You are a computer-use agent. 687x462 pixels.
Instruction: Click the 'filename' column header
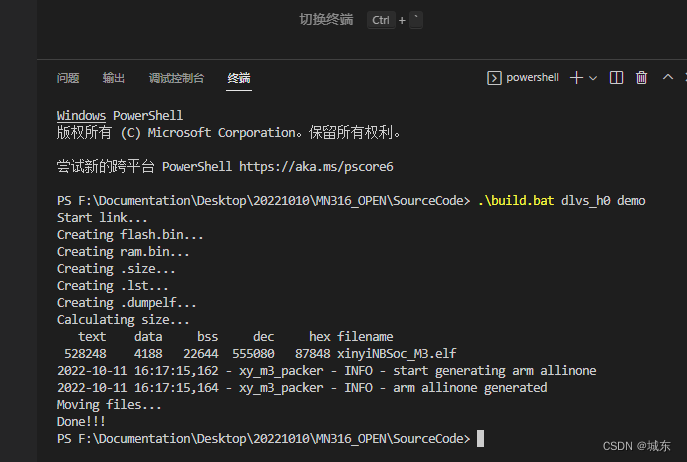tap(365, 337)
